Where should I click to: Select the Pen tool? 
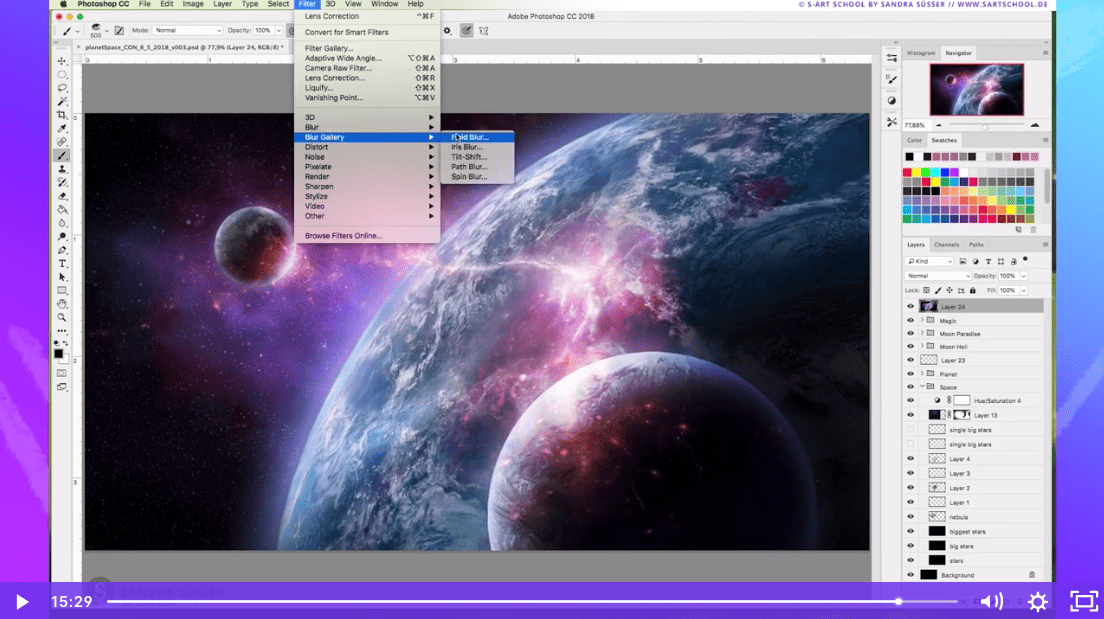tap(62, 250)
